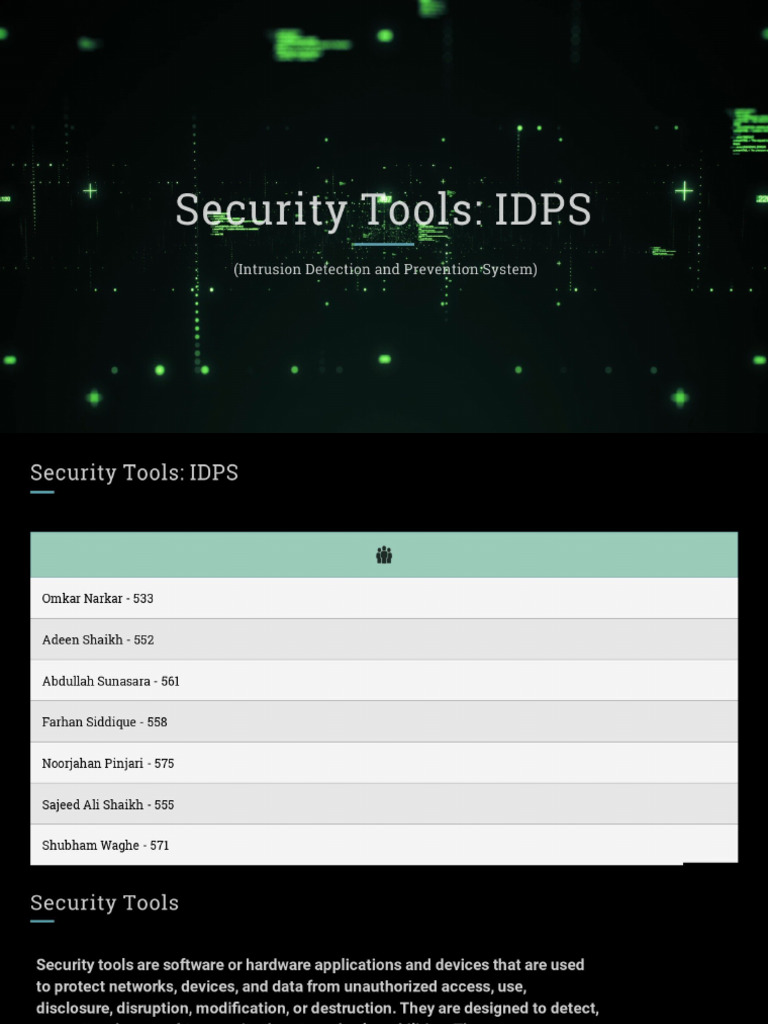Click the hero title Security Tools: IDPS
Image resolution: width=768 pixels, height=1024 pixels.
(383, 210)
